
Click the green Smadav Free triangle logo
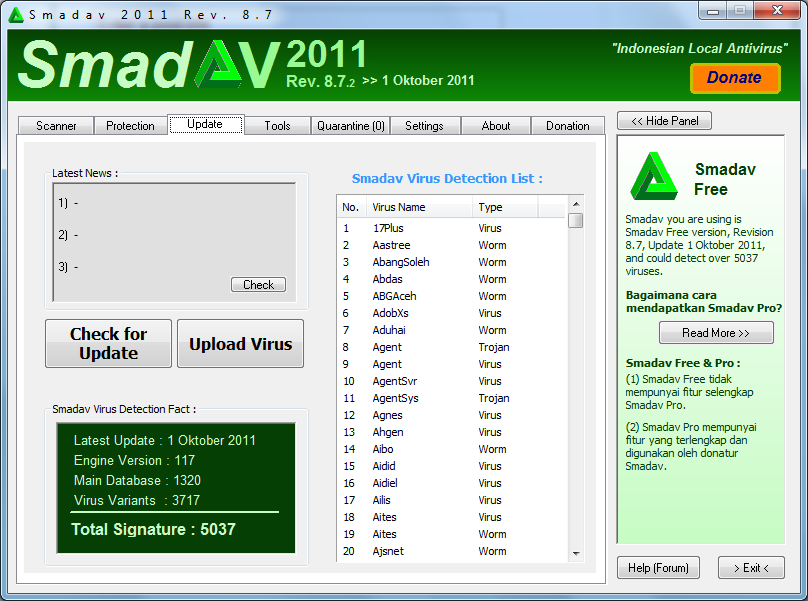(654, 178)
